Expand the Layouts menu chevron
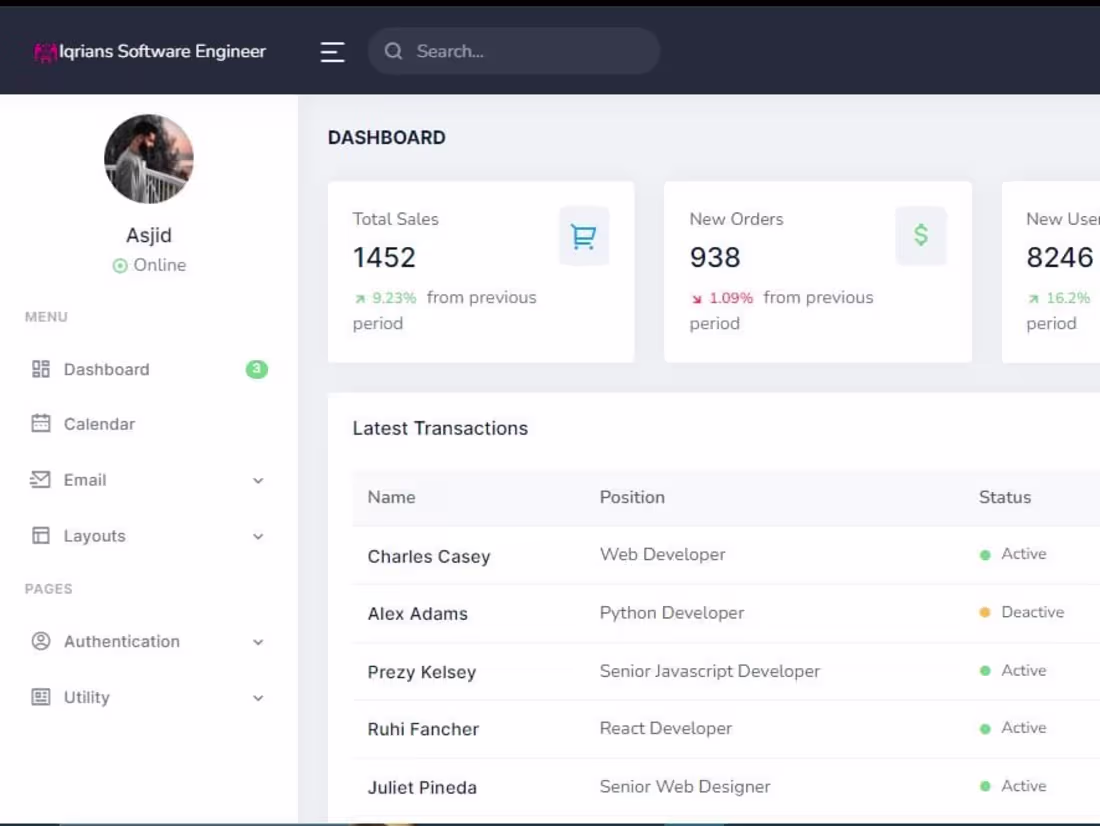1100x826 pixels. click(x=259, y=536)
